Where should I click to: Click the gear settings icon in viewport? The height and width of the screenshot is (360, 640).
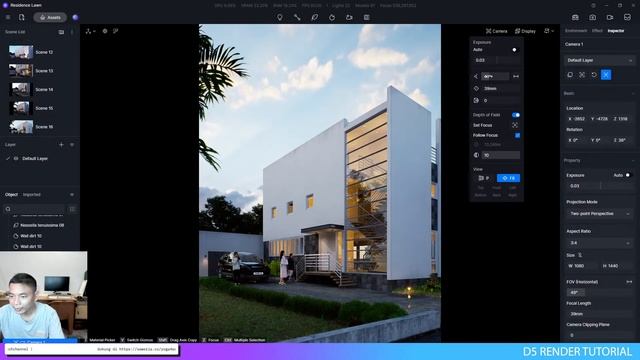[105, 31]
